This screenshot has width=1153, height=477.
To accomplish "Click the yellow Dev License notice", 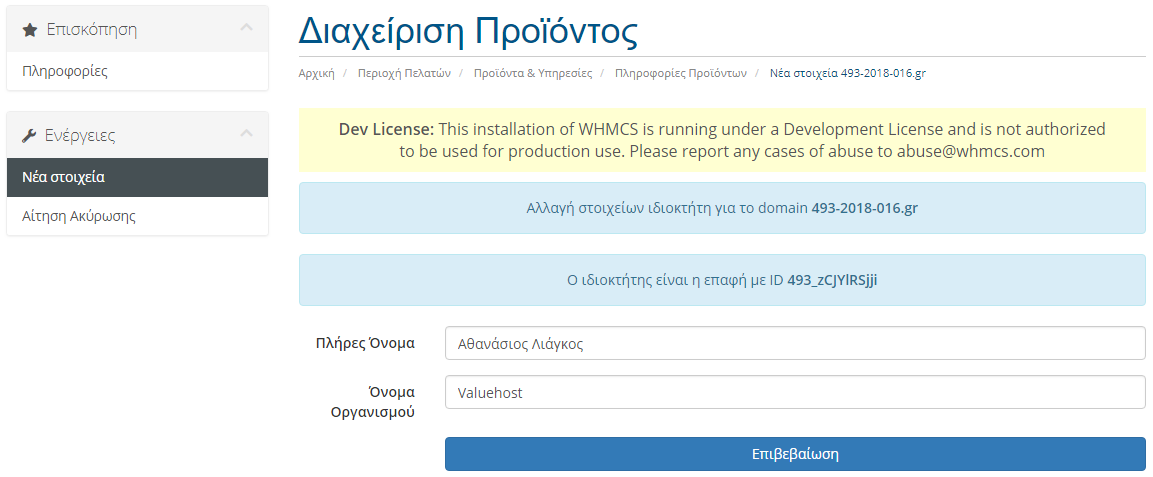I will [x=722, y=141].
